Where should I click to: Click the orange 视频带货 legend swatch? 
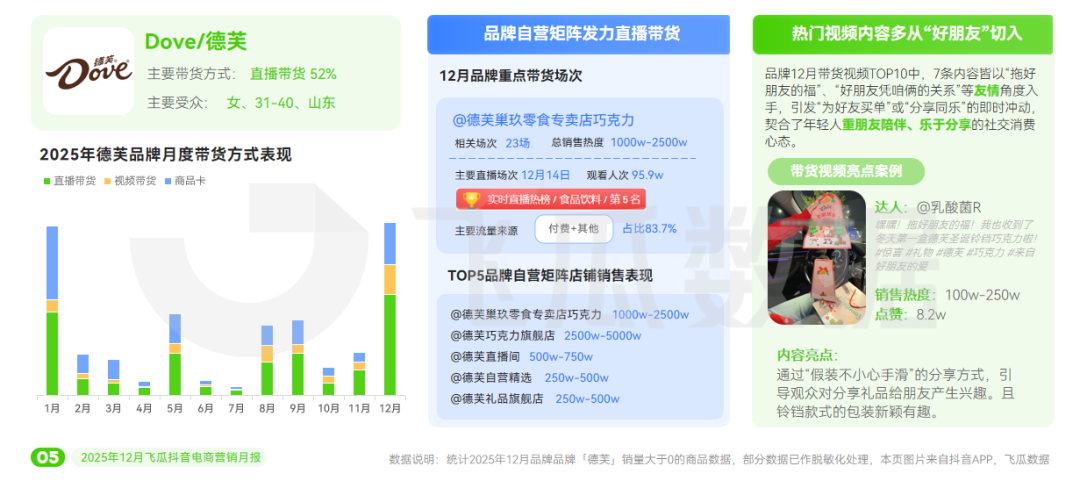pyautogui.click(x=107, y=181)
